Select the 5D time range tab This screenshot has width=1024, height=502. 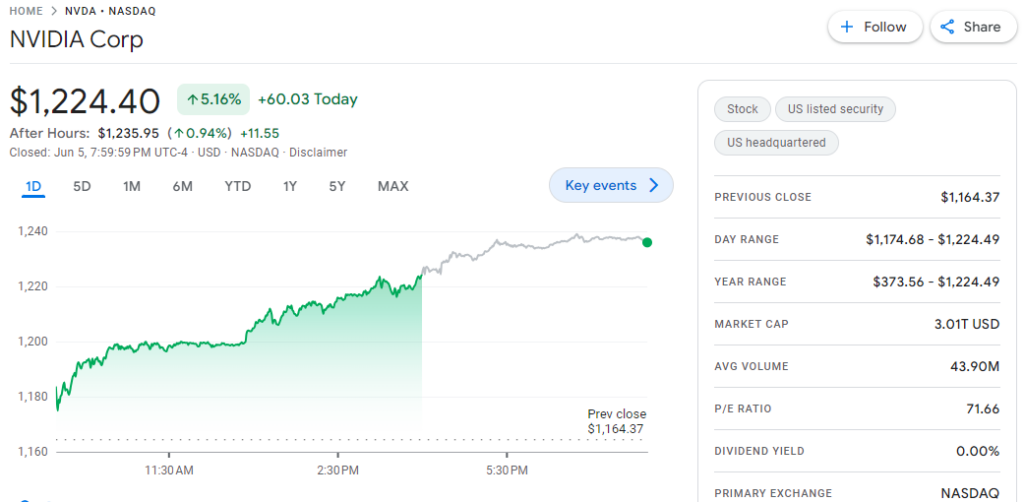point(82,186)
